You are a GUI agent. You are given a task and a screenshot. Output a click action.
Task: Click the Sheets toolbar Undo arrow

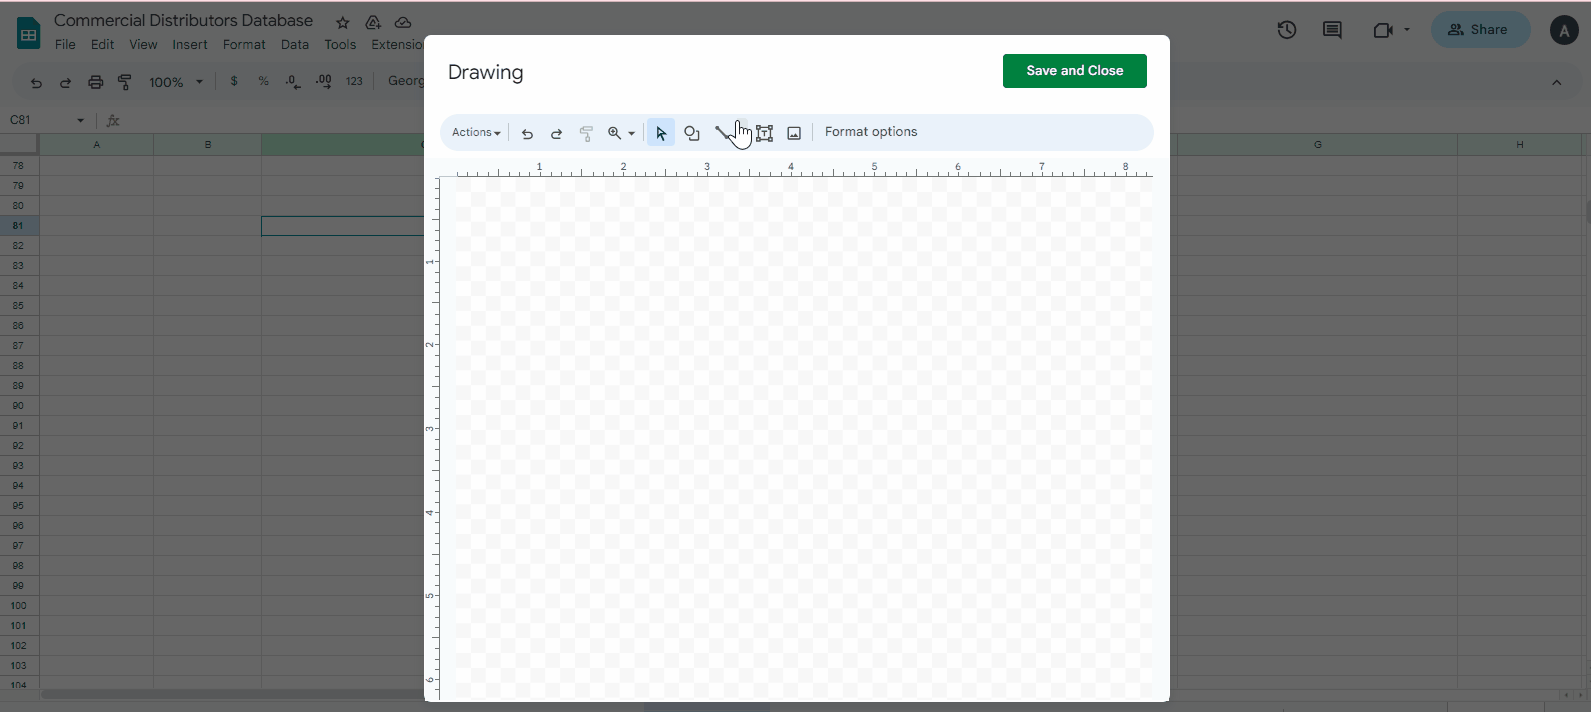click(36, 82)
